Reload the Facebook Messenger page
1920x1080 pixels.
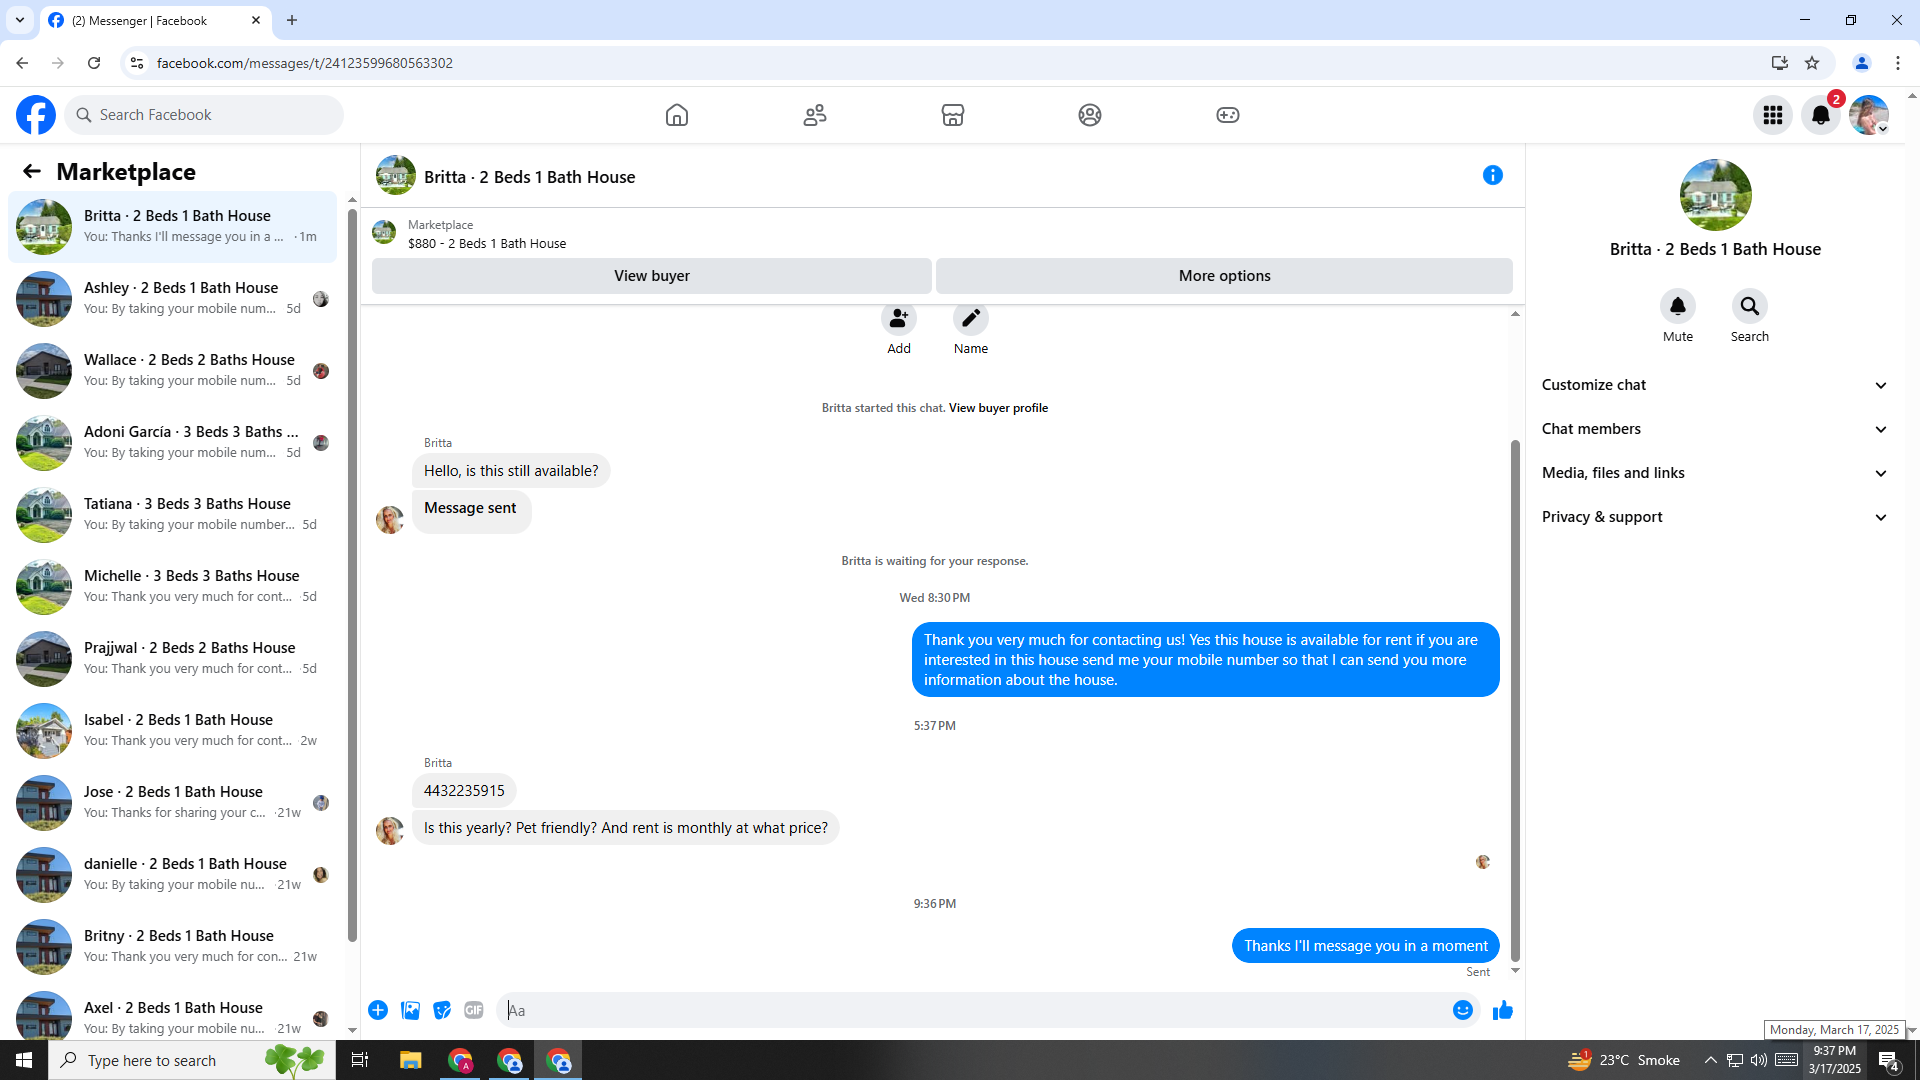[x=94, y=63]
